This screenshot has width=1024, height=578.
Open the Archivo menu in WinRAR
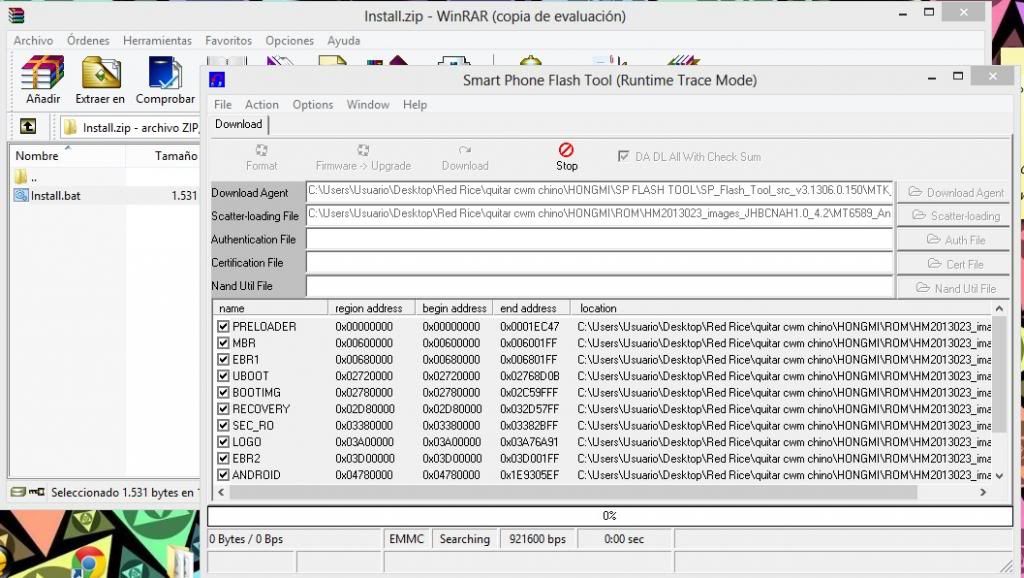click(x=33, y=40)
